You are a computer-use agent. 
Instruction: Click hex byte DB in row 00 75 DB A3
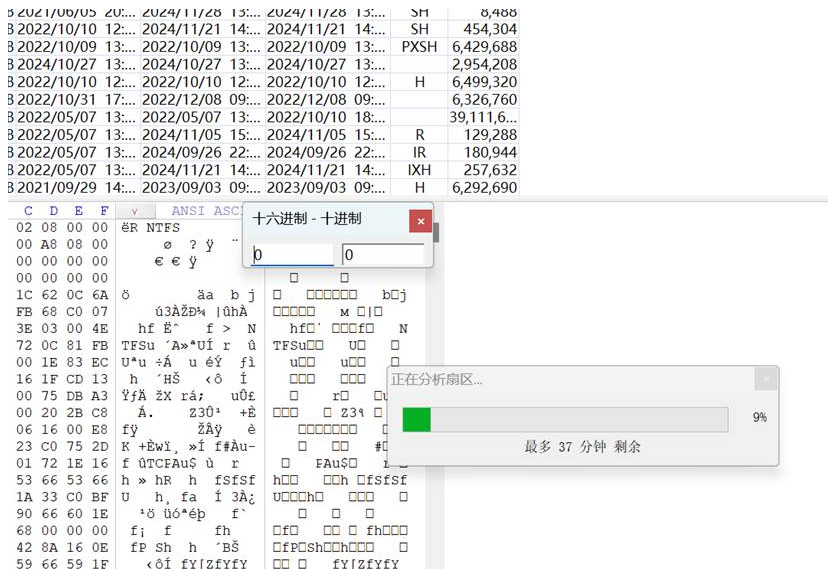[74, 396]
